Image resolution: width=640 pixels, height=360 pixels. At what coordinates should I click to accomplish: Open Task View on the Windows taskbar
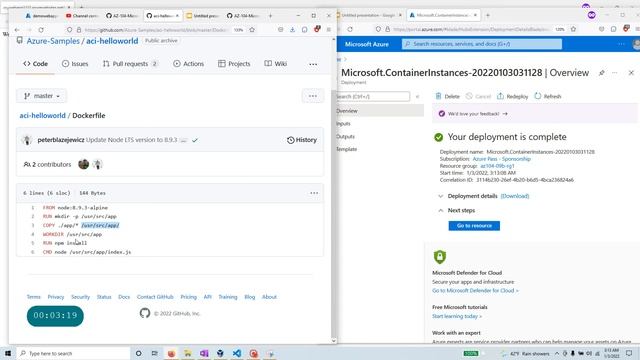click(x=154, y=353)
